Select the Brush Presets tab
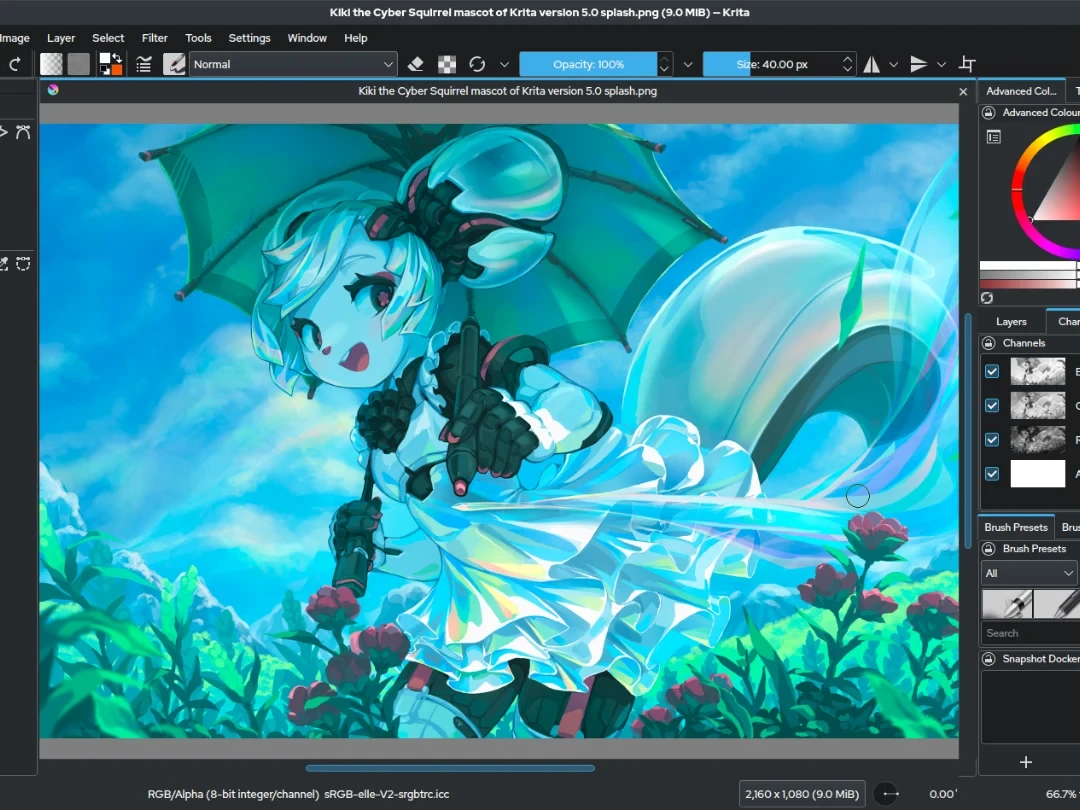 [x=1016, y=527]
